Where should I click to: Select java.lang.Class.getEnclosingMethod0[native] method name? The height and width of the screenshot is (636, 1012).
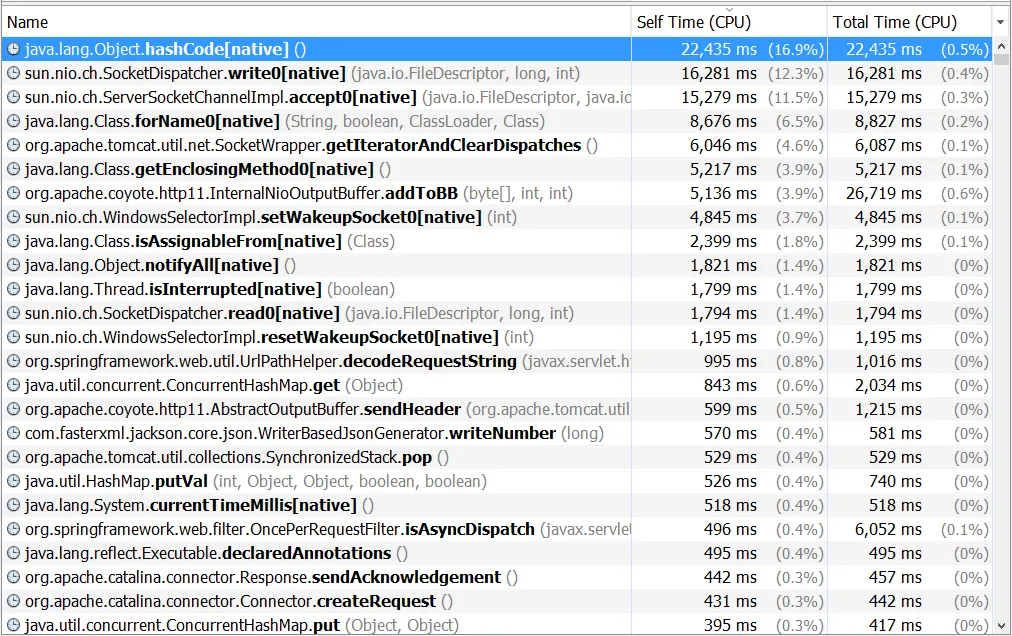199,170
